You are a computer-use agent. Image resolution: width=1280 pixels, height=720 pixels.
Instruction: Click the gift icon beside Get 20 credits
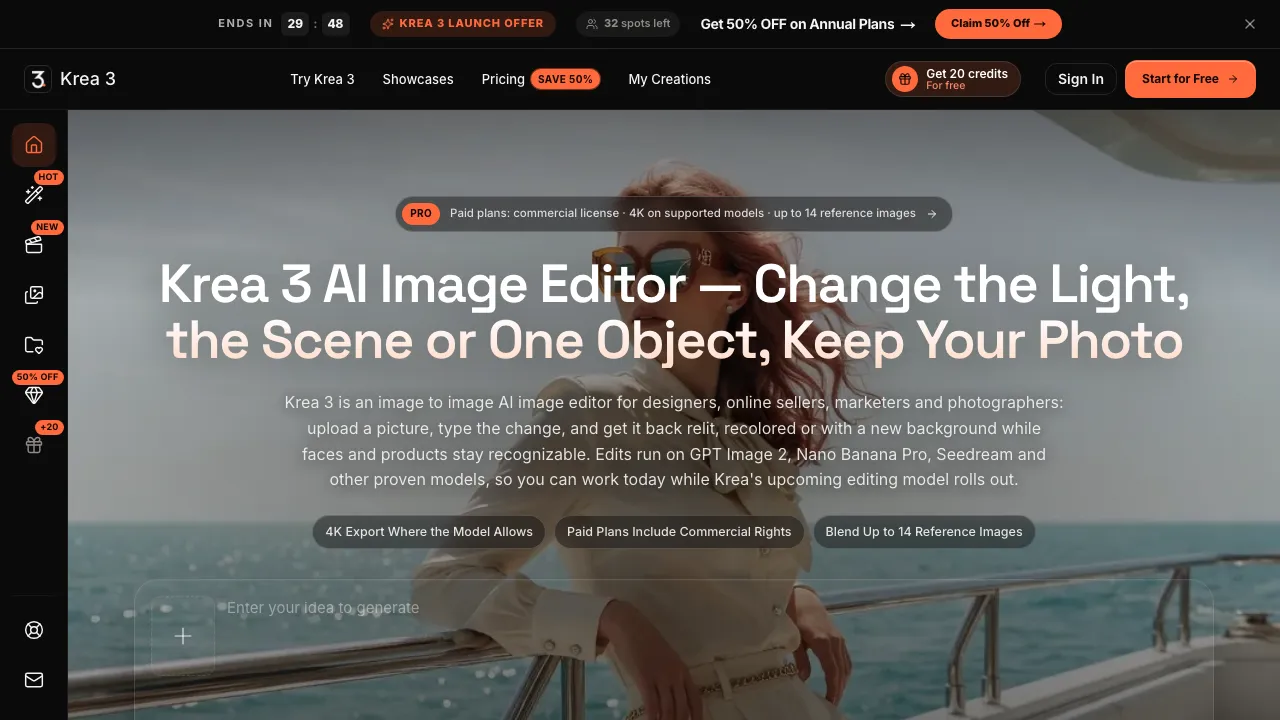pos(905,79)
